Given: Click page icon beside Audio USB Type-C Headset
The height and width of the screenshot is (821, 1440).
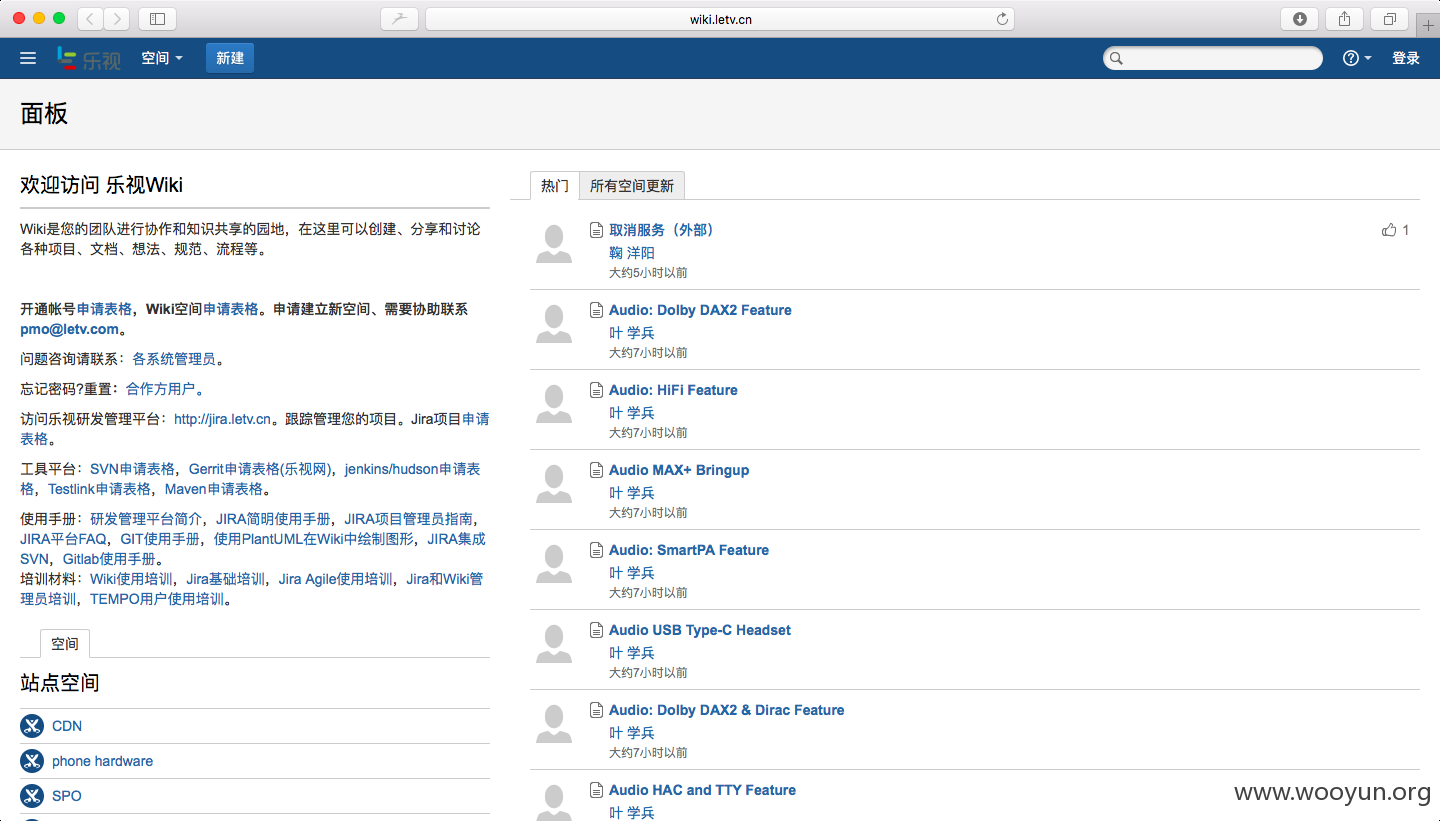Looking at the screenshot, I should [x=596, y=630].
